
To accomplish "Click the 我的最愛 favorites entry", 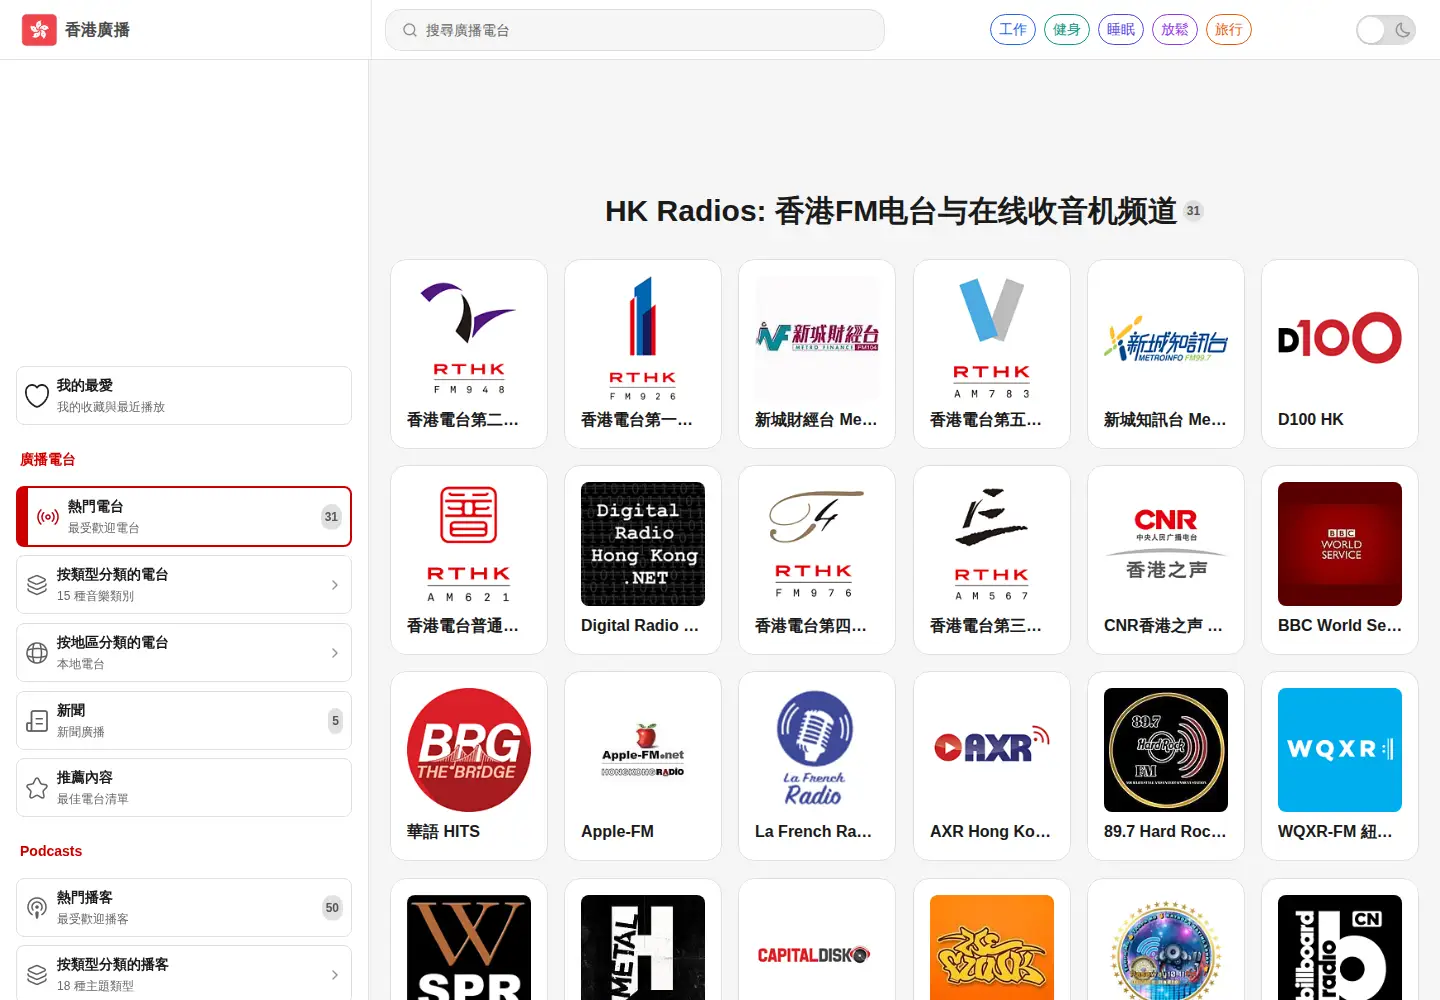I will [184, 396].
